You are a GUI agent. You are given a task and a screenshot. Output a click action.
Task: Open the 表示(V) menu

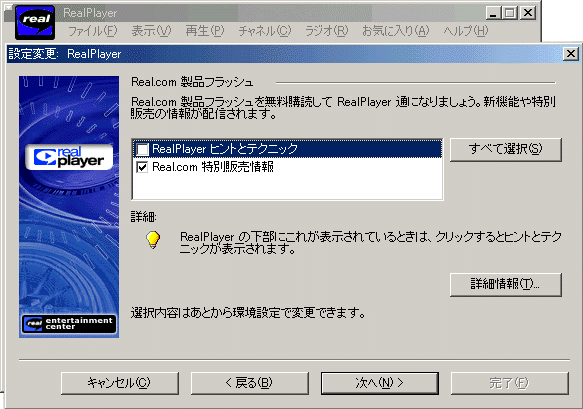[151, 31]
